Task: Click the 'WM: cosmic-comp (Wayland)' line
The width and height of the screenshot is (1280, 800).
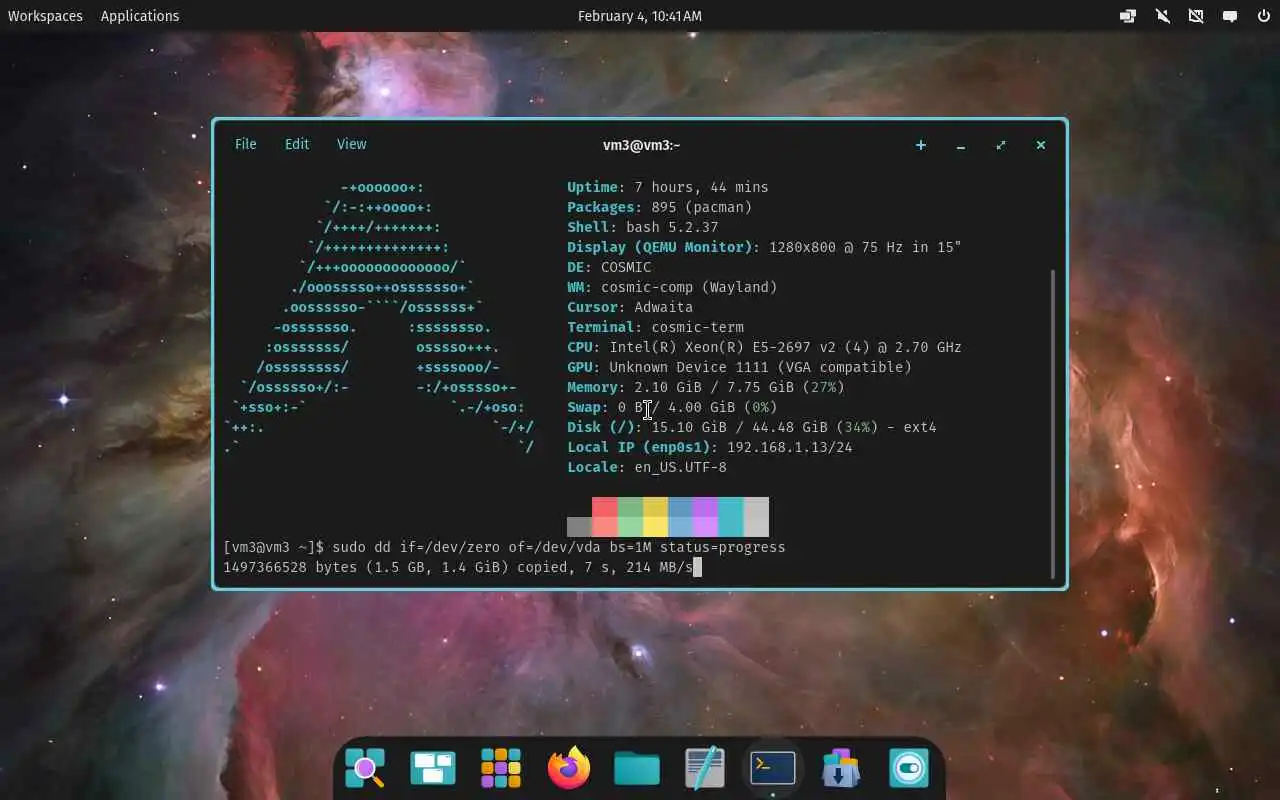Action: coord(672,287)
